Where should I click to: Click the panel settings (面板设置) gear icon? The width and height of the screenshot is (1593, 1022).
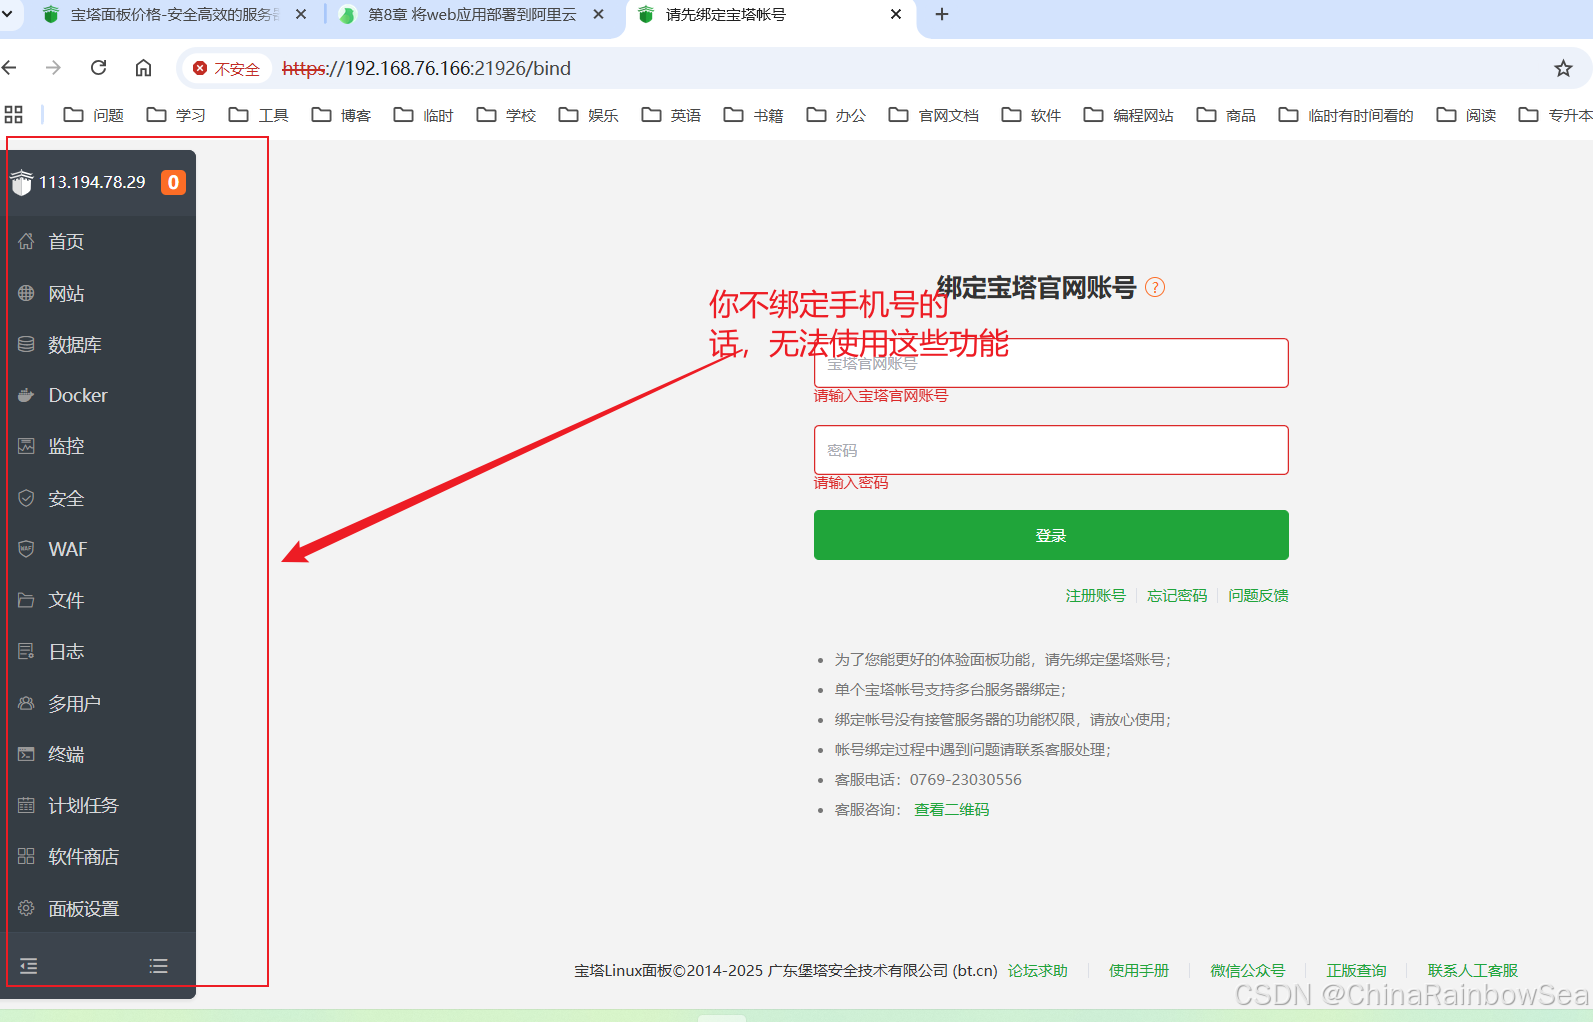(26, 908)
